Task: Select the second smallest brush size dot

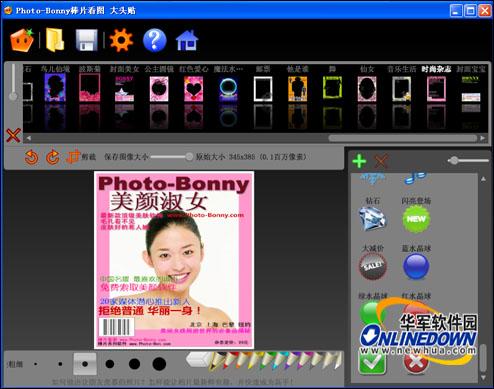Action: (x=60, y=364)
